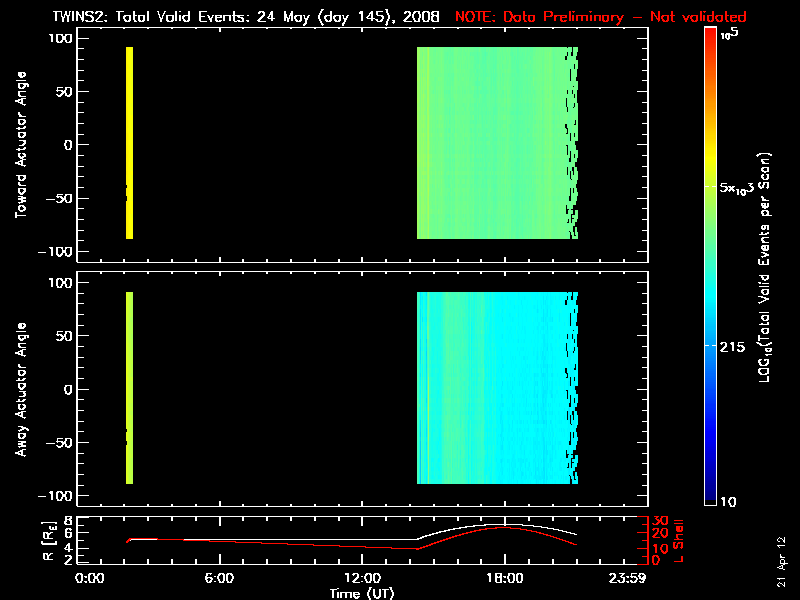This screenshot has width=800, height=600.
Task: Click the 'R [RE]' axis label
Action: [49, 541]
